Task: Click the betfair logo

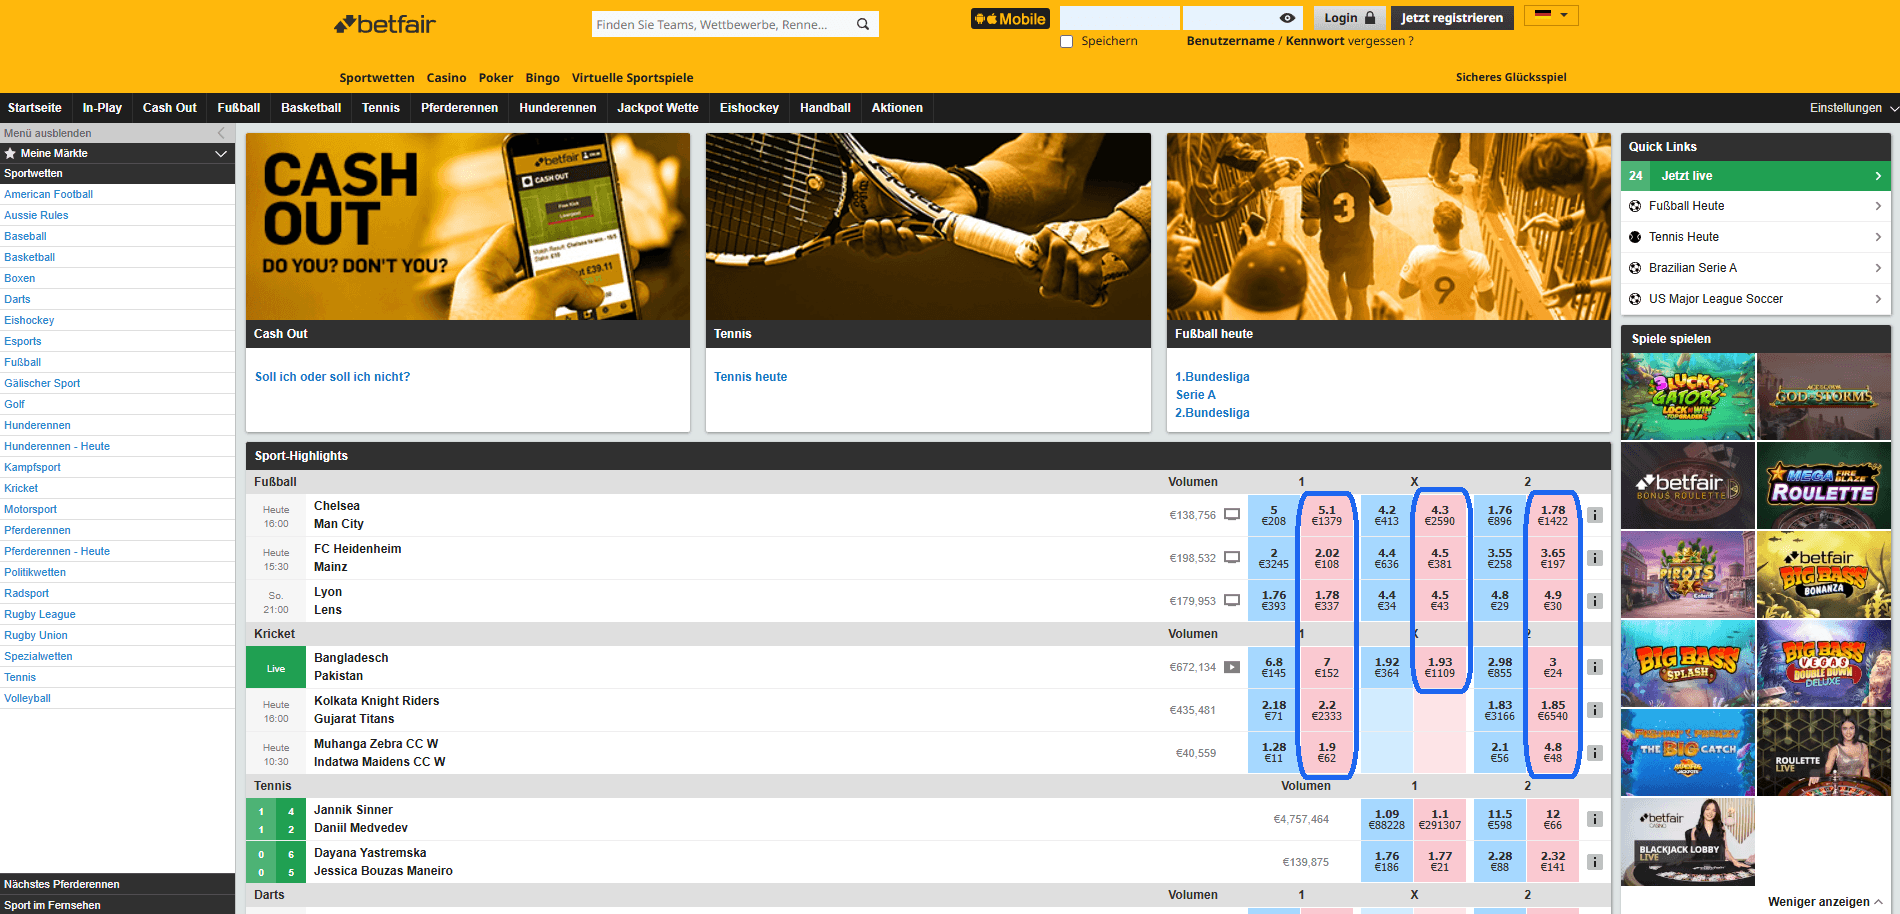Action: 385,24
